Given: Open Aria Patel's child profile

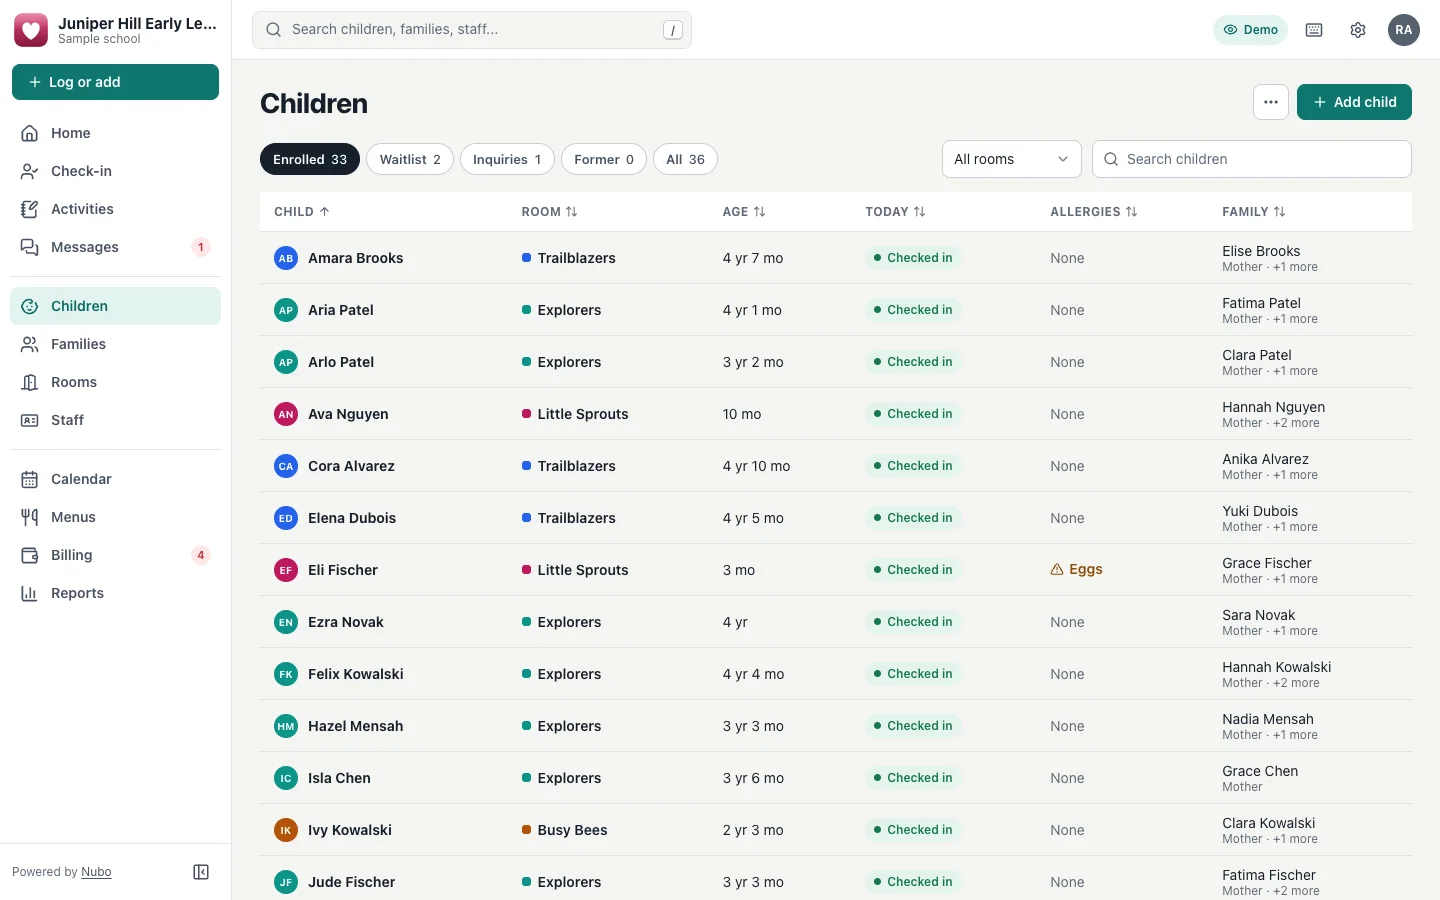Looking at the screenshot, I should (341, 310).
